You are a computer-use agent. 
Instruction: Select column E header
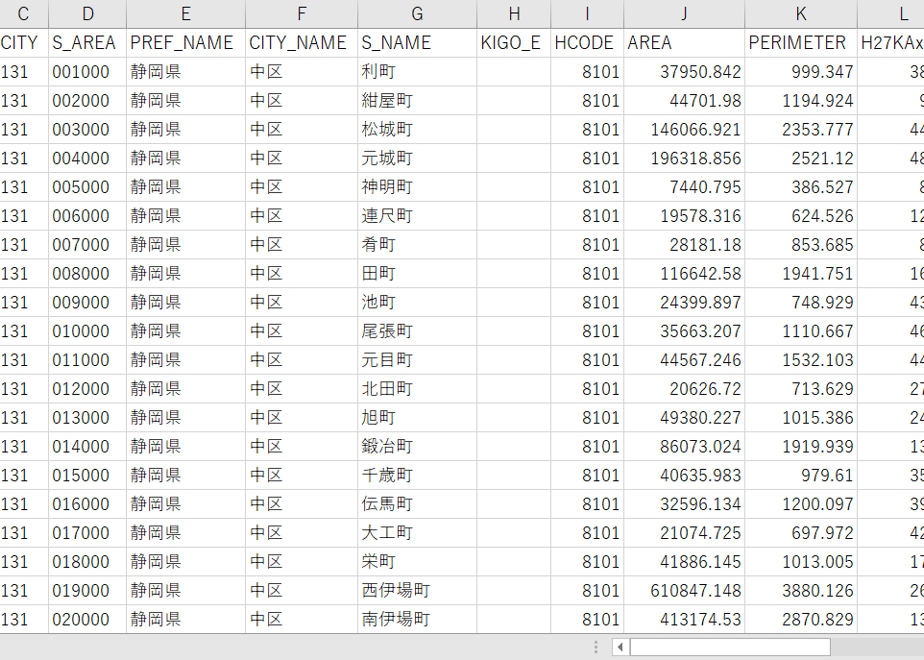coord(186,14)
